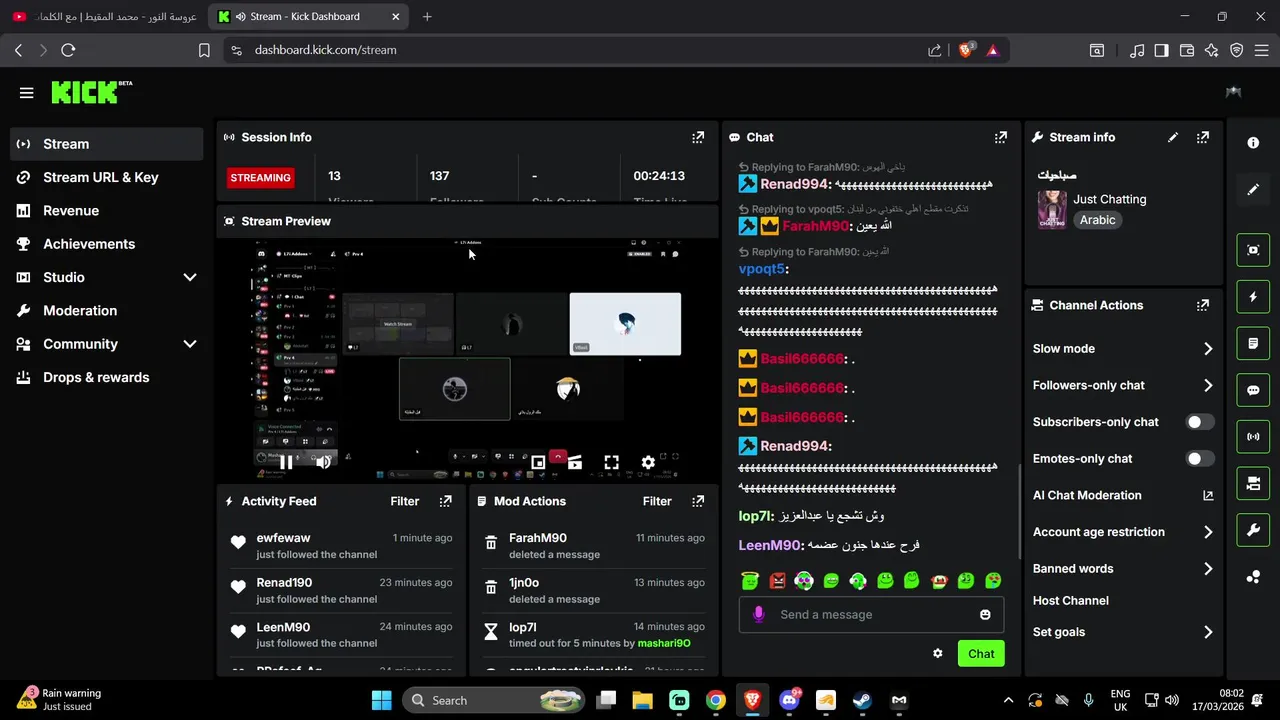Open Discord from the Windows taskbar
The width and height of the screenshot is (1280, 720).
click(789, 700)
